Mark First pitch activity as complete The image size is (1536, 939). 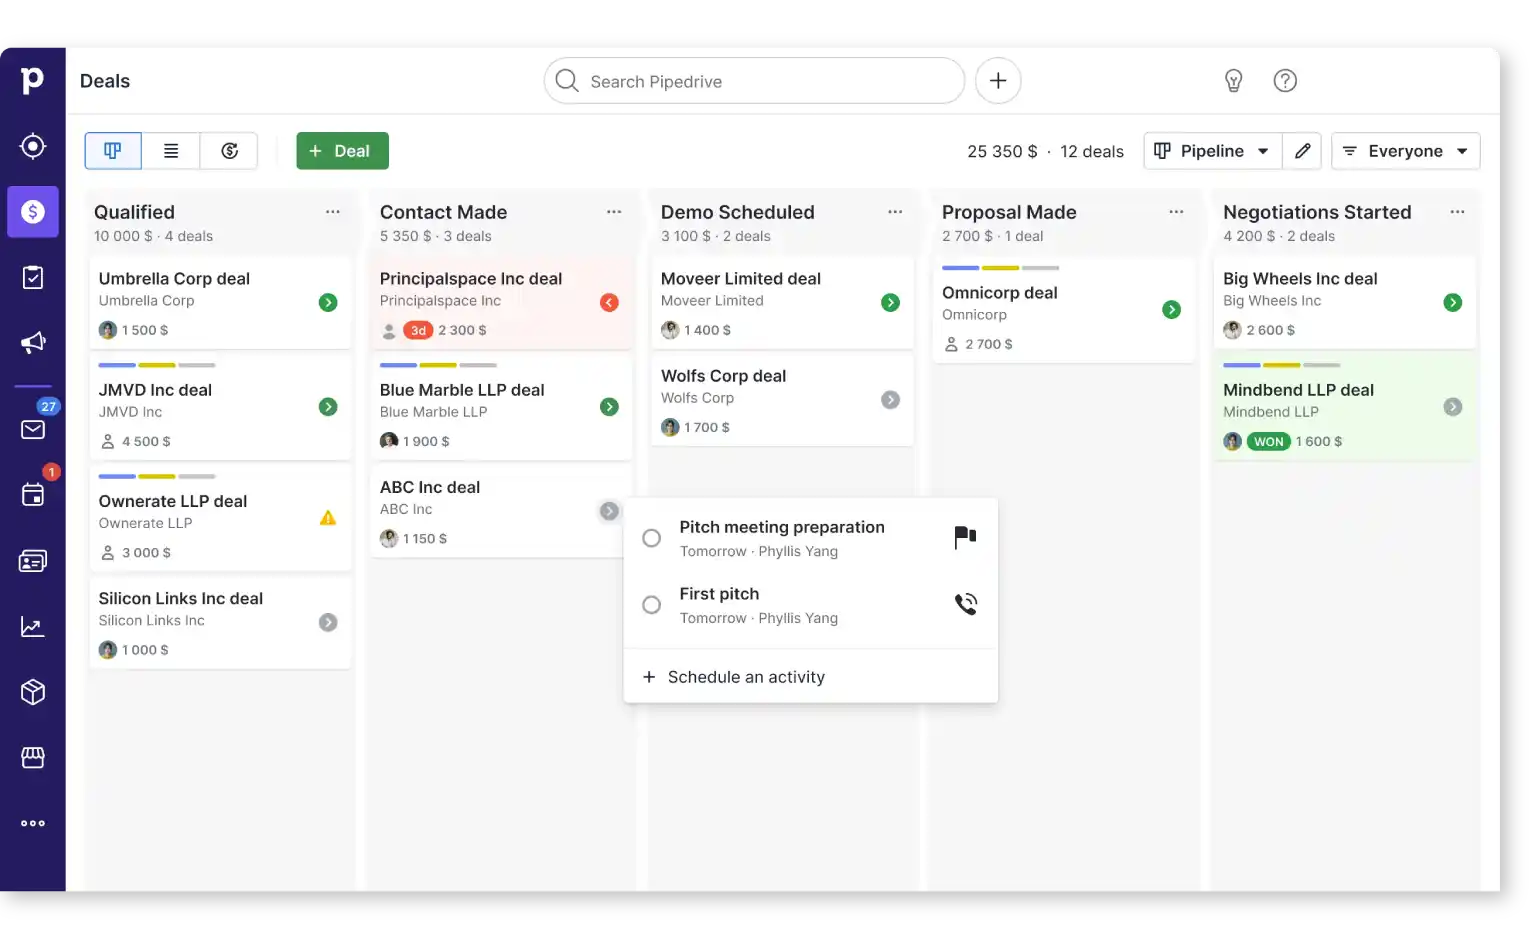[651, 604]
